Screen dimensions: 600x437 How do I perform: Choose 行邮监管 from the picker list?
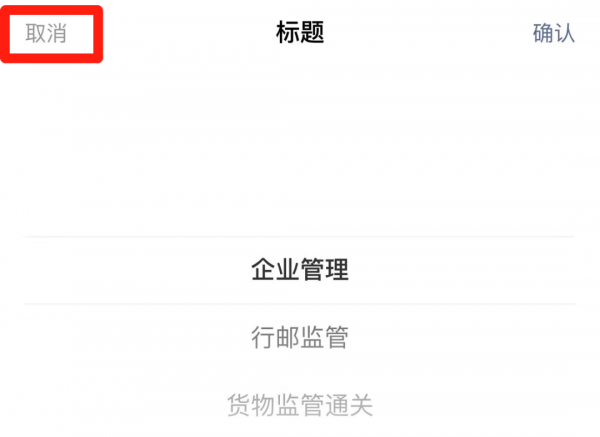point(300,337)
